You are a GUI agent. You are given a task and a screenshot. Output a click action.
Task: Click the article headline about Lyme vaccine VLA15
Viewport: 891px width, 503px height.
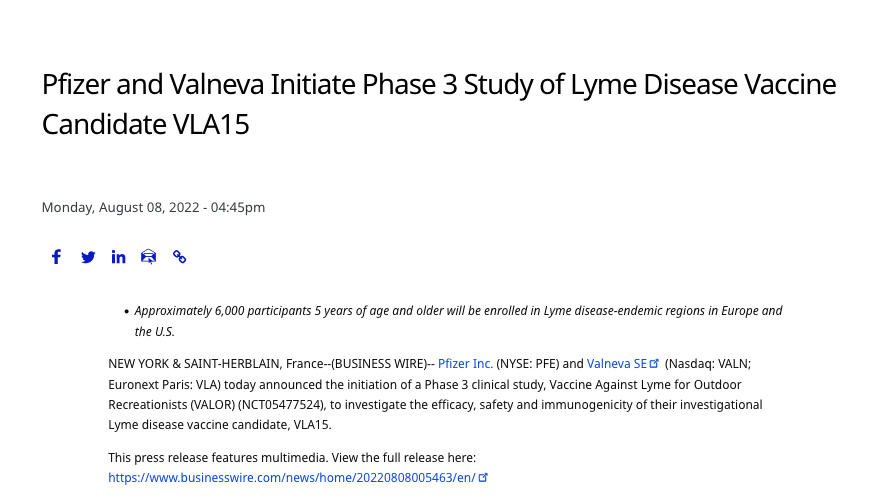click(439, 104)
